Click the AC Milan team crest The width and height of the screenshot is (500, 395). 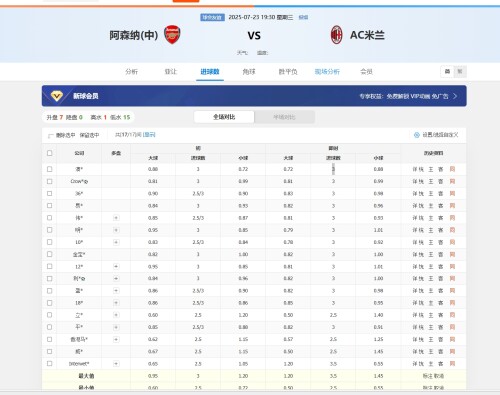click(x=336, y=35)
